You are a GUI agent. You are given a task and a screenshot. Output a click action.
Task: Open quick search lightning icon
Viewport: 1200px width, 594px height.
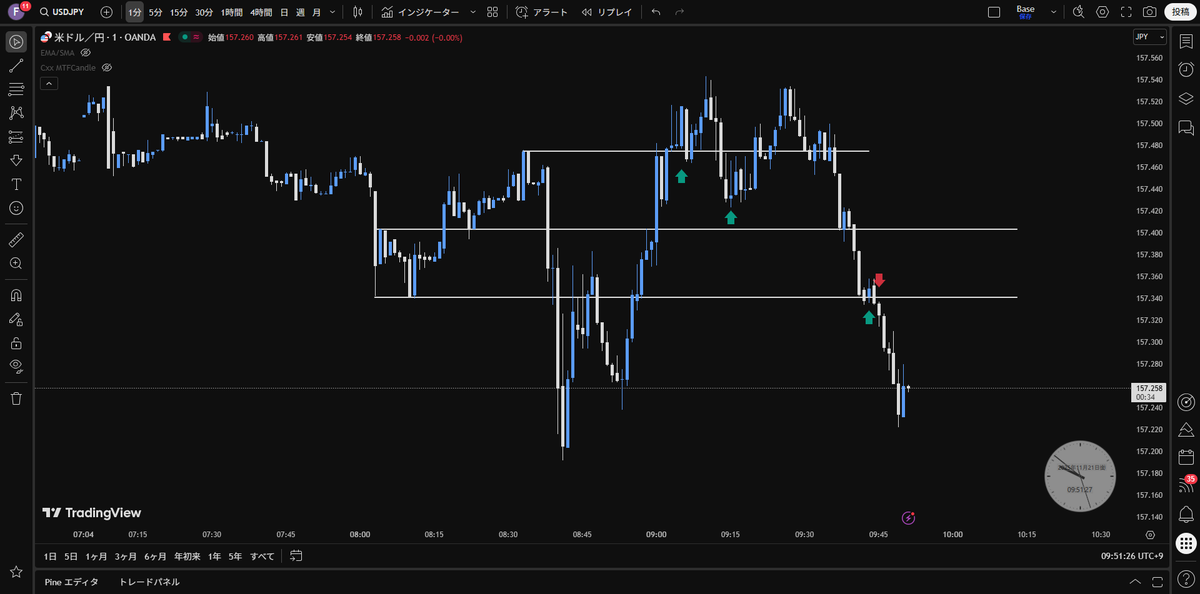coord(1078,12)
